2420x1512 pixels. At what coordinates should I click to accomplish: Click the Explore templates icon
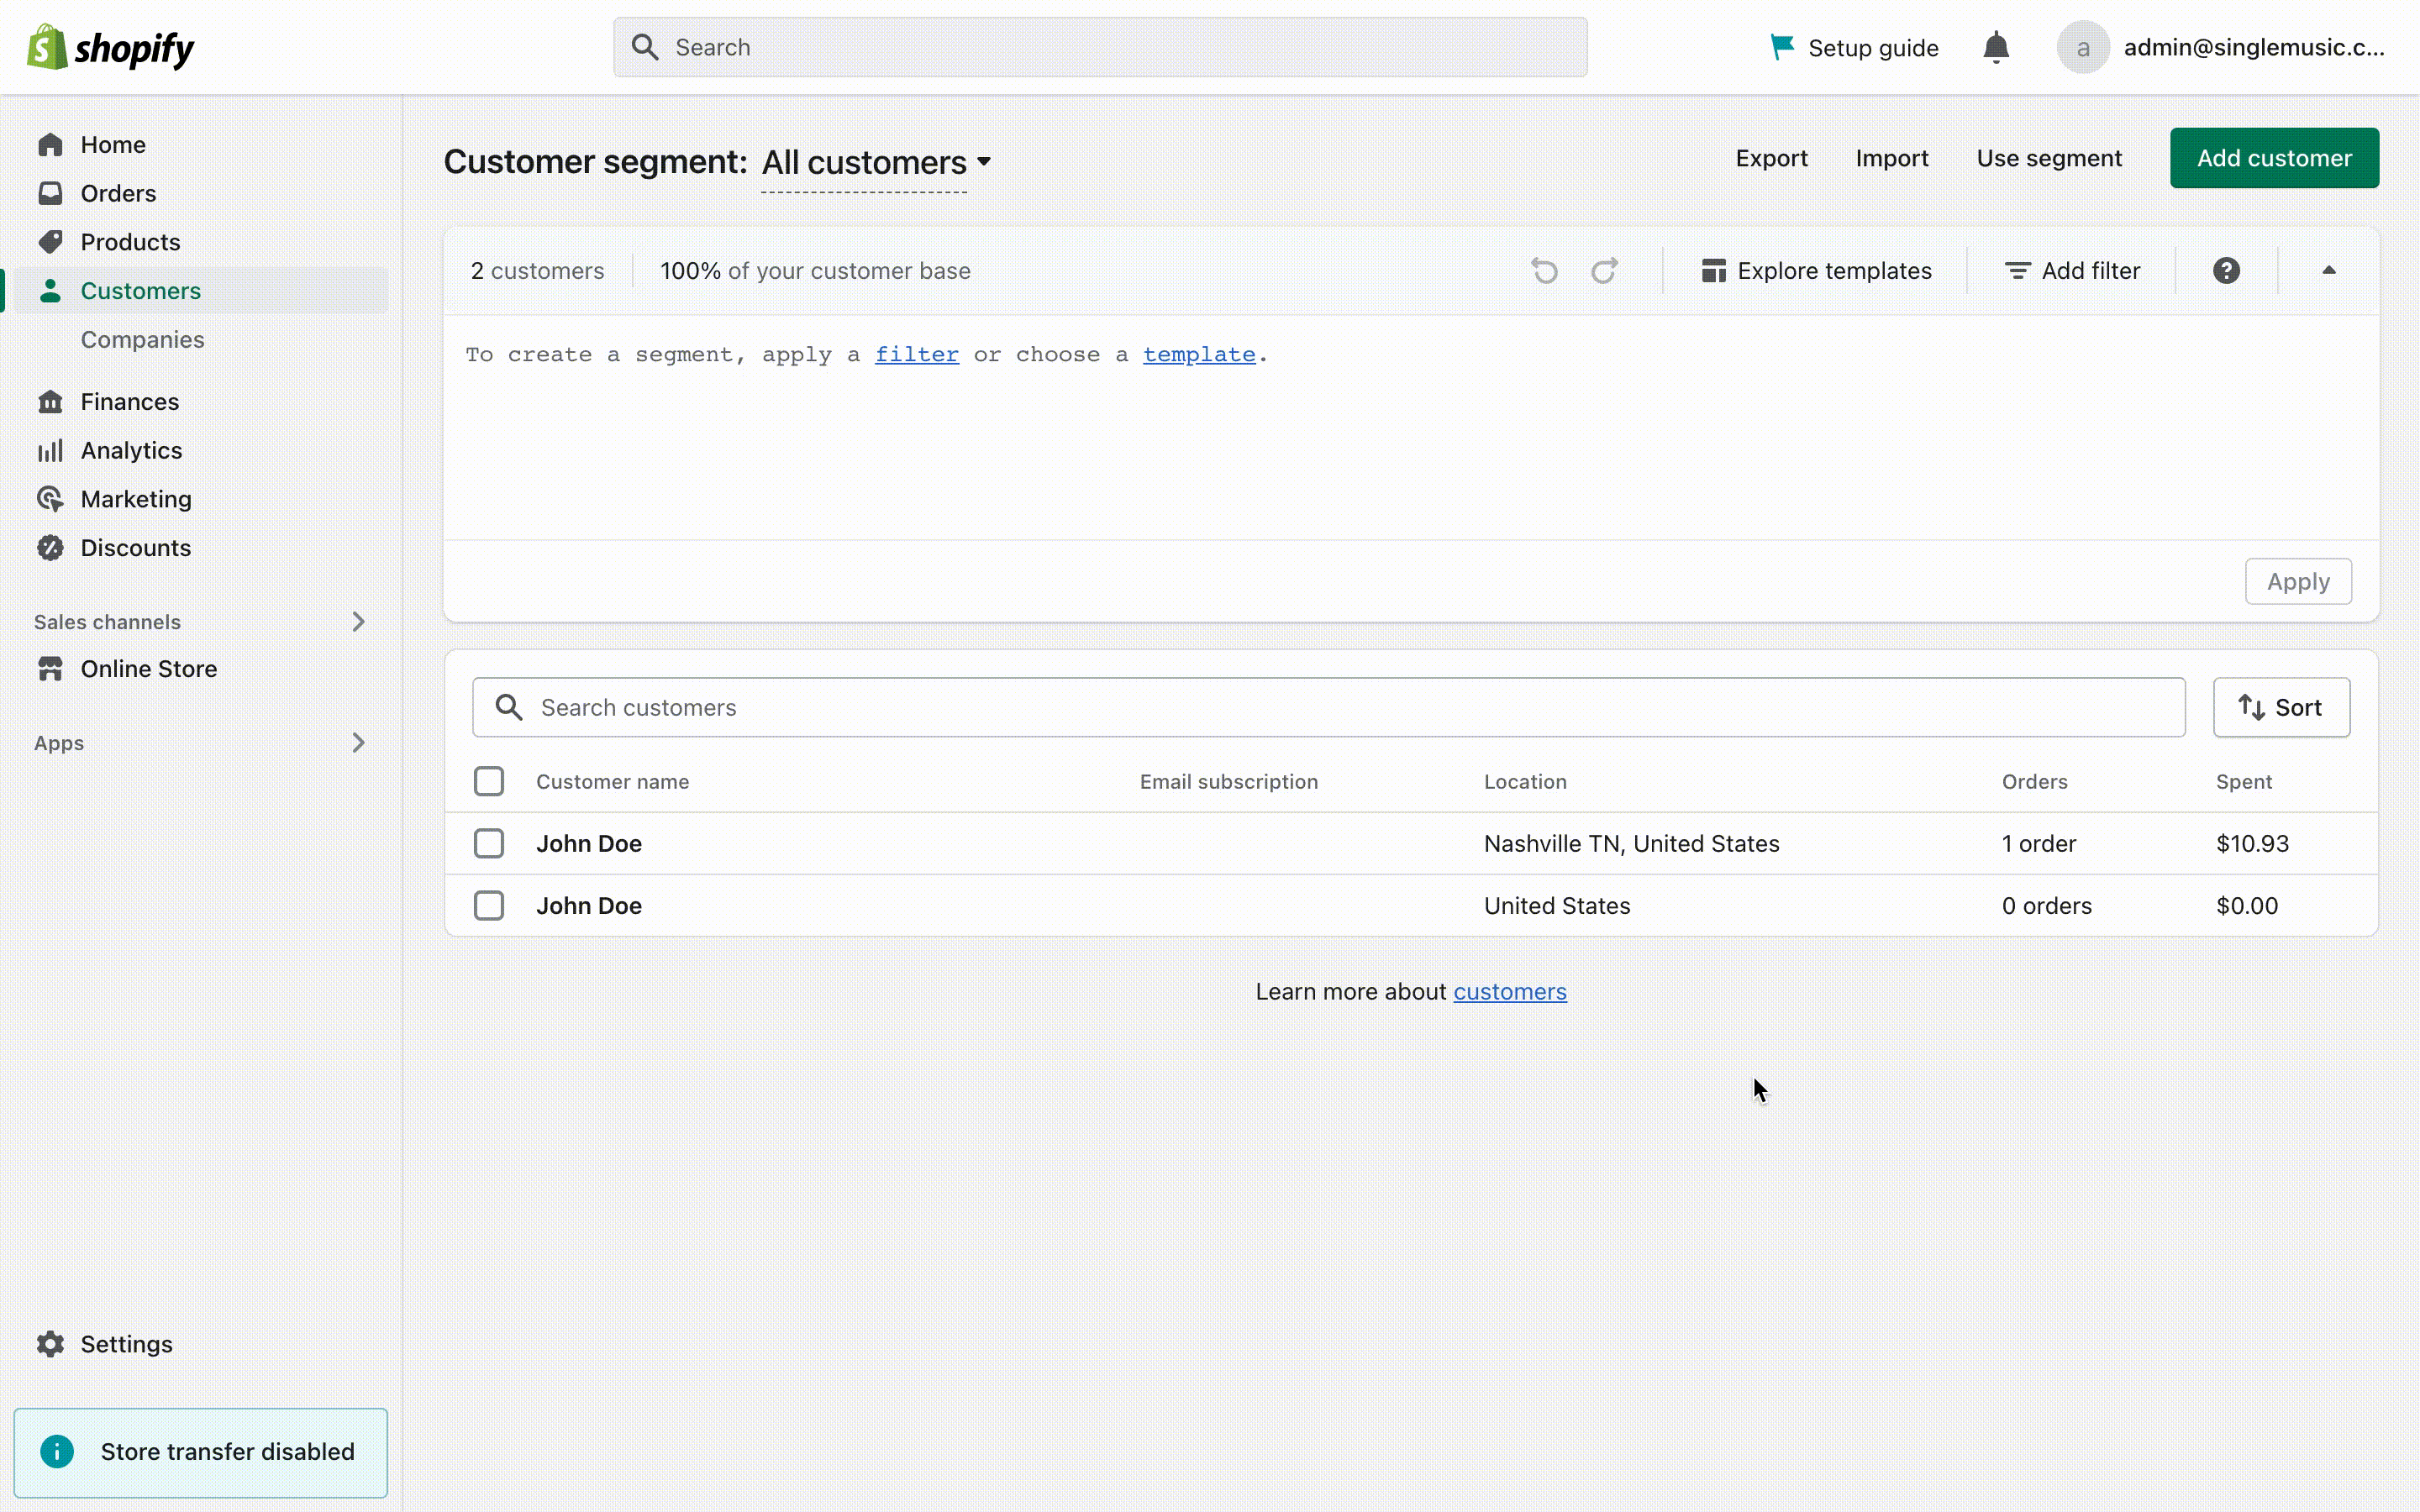click(x=1714, y=271)
